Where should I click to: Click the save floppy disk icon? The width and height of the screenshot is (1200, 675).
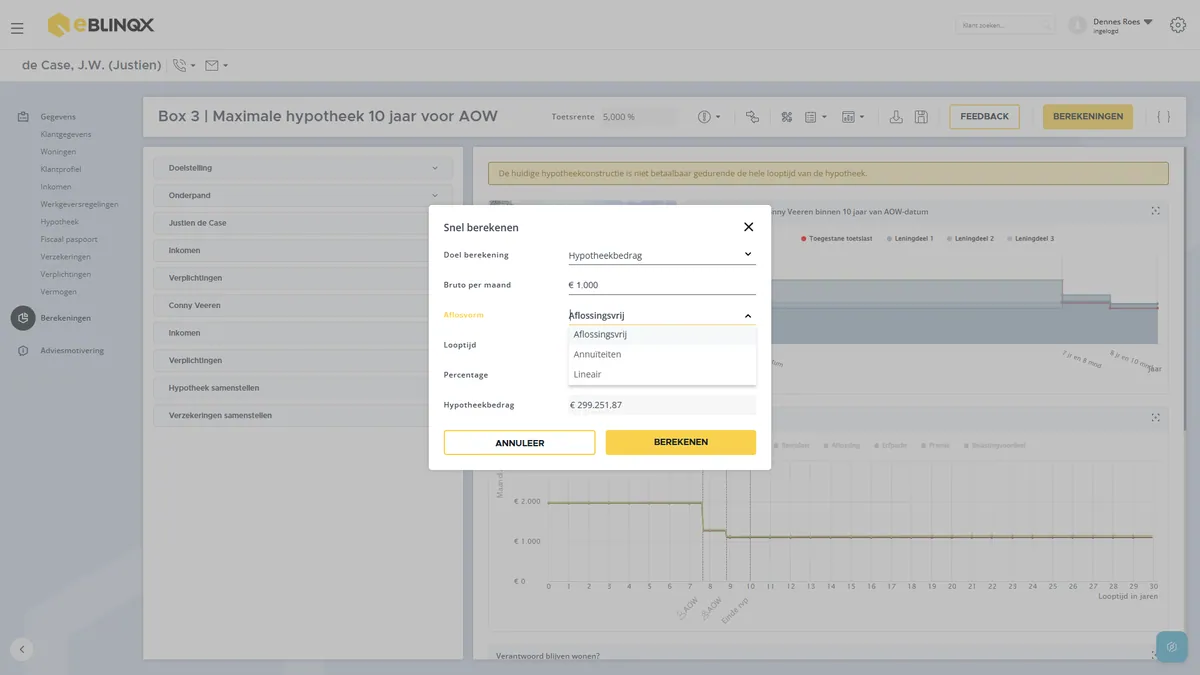point(921,117)
